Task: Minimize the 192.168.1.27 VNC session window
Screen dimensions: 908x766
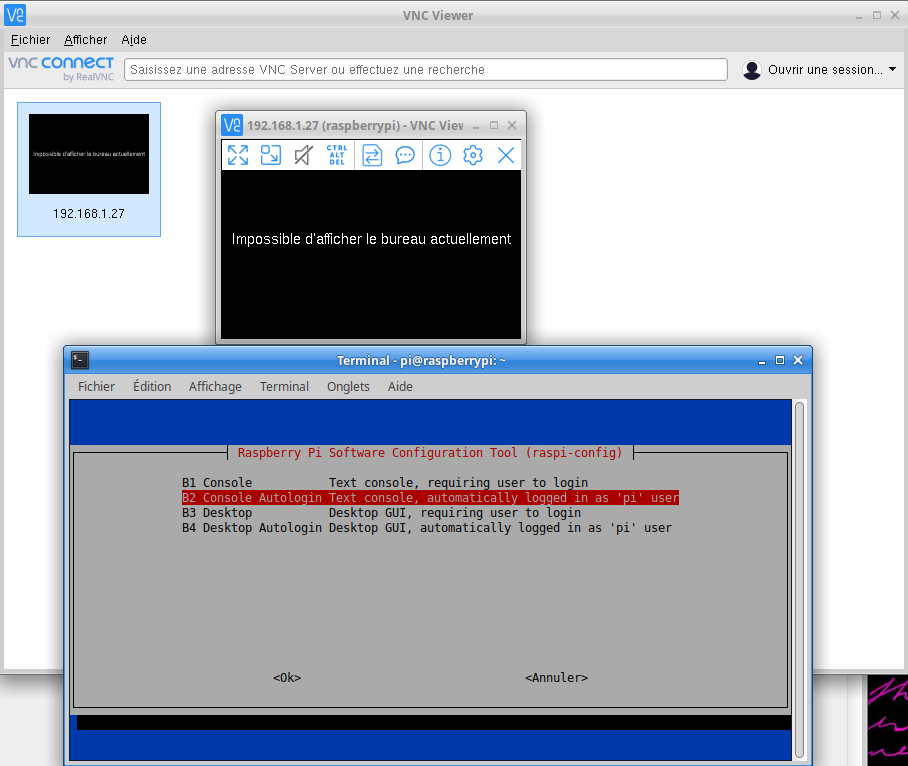Action: point(476,126)
